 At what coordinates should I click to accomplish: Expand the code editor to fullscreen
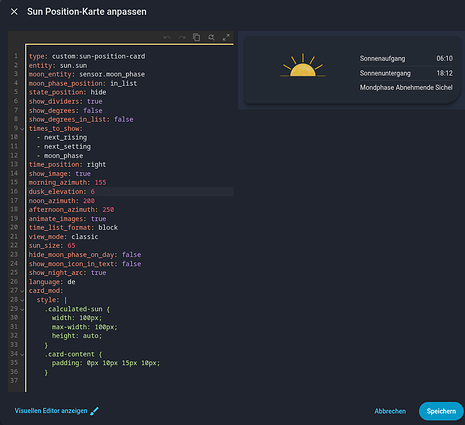[226, 37]
